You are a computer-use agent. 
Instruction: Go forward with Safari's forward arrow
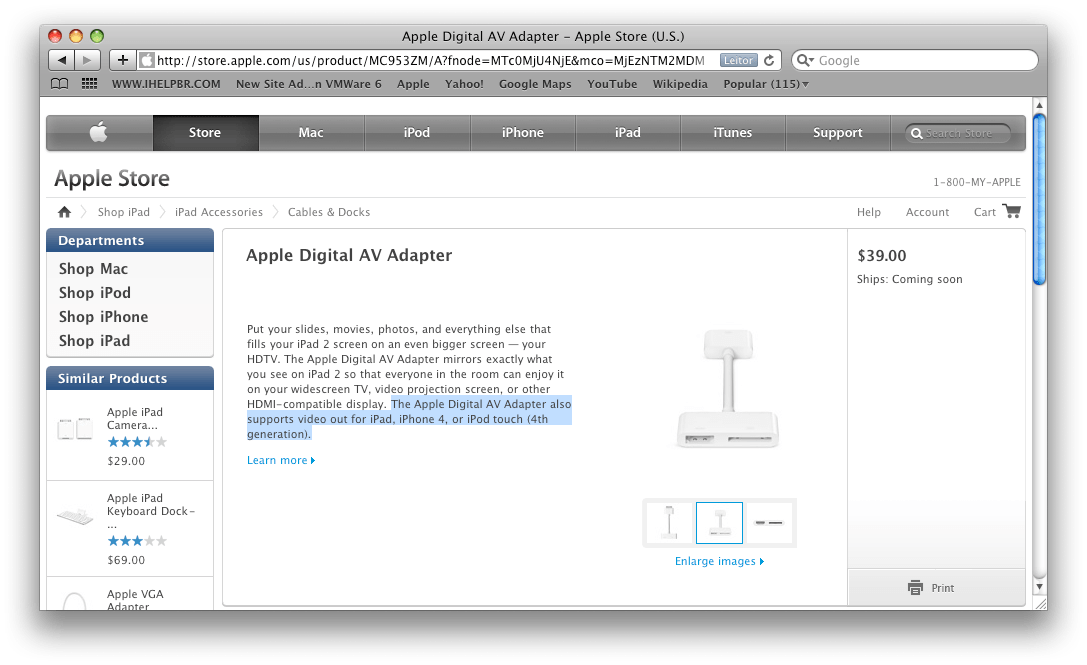[x=87, y=60]
